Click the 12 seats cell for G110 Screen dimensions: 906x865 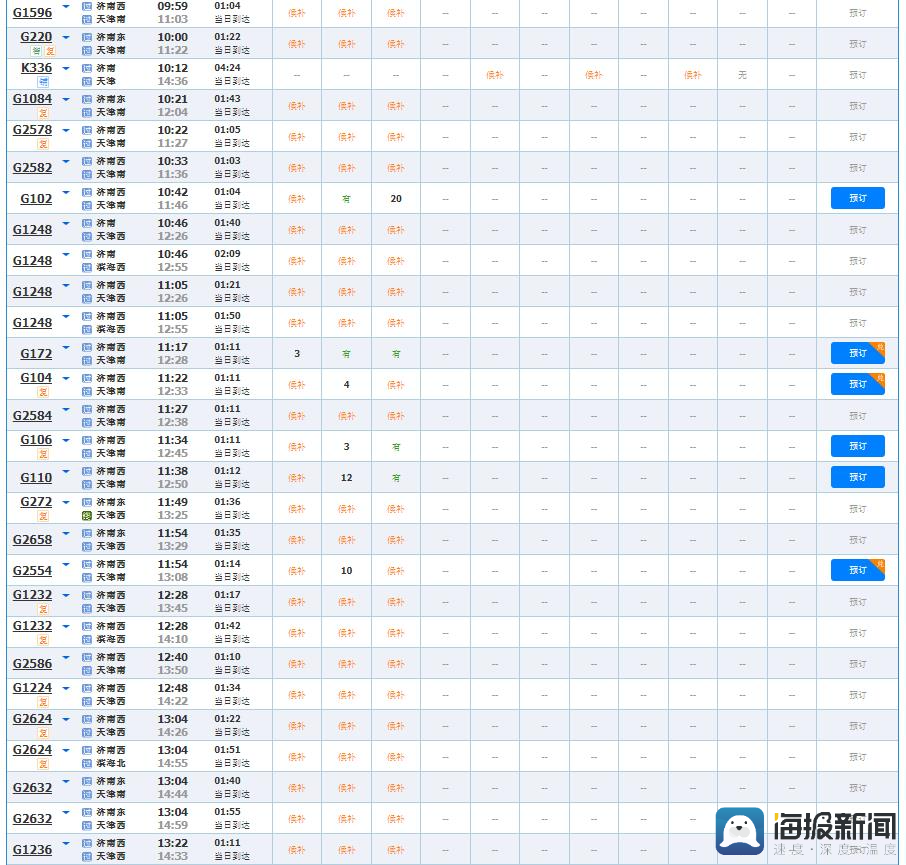pyautogui.click(x=347, y=478)
